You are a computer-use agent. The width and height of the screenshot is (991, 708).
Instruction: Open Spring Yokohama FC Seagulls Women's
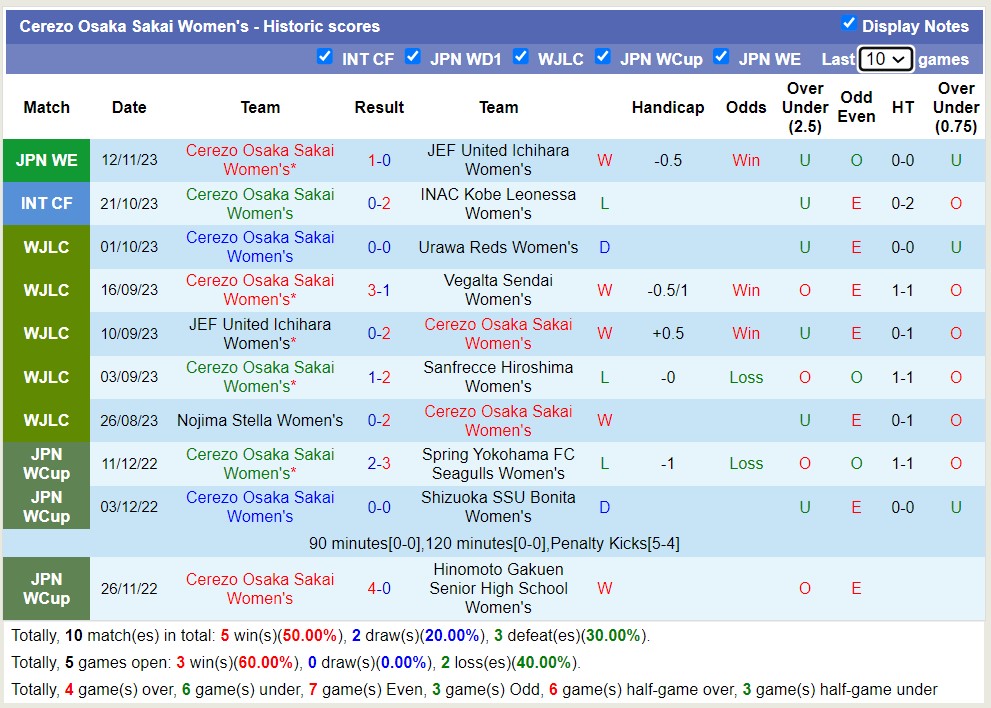498,463
